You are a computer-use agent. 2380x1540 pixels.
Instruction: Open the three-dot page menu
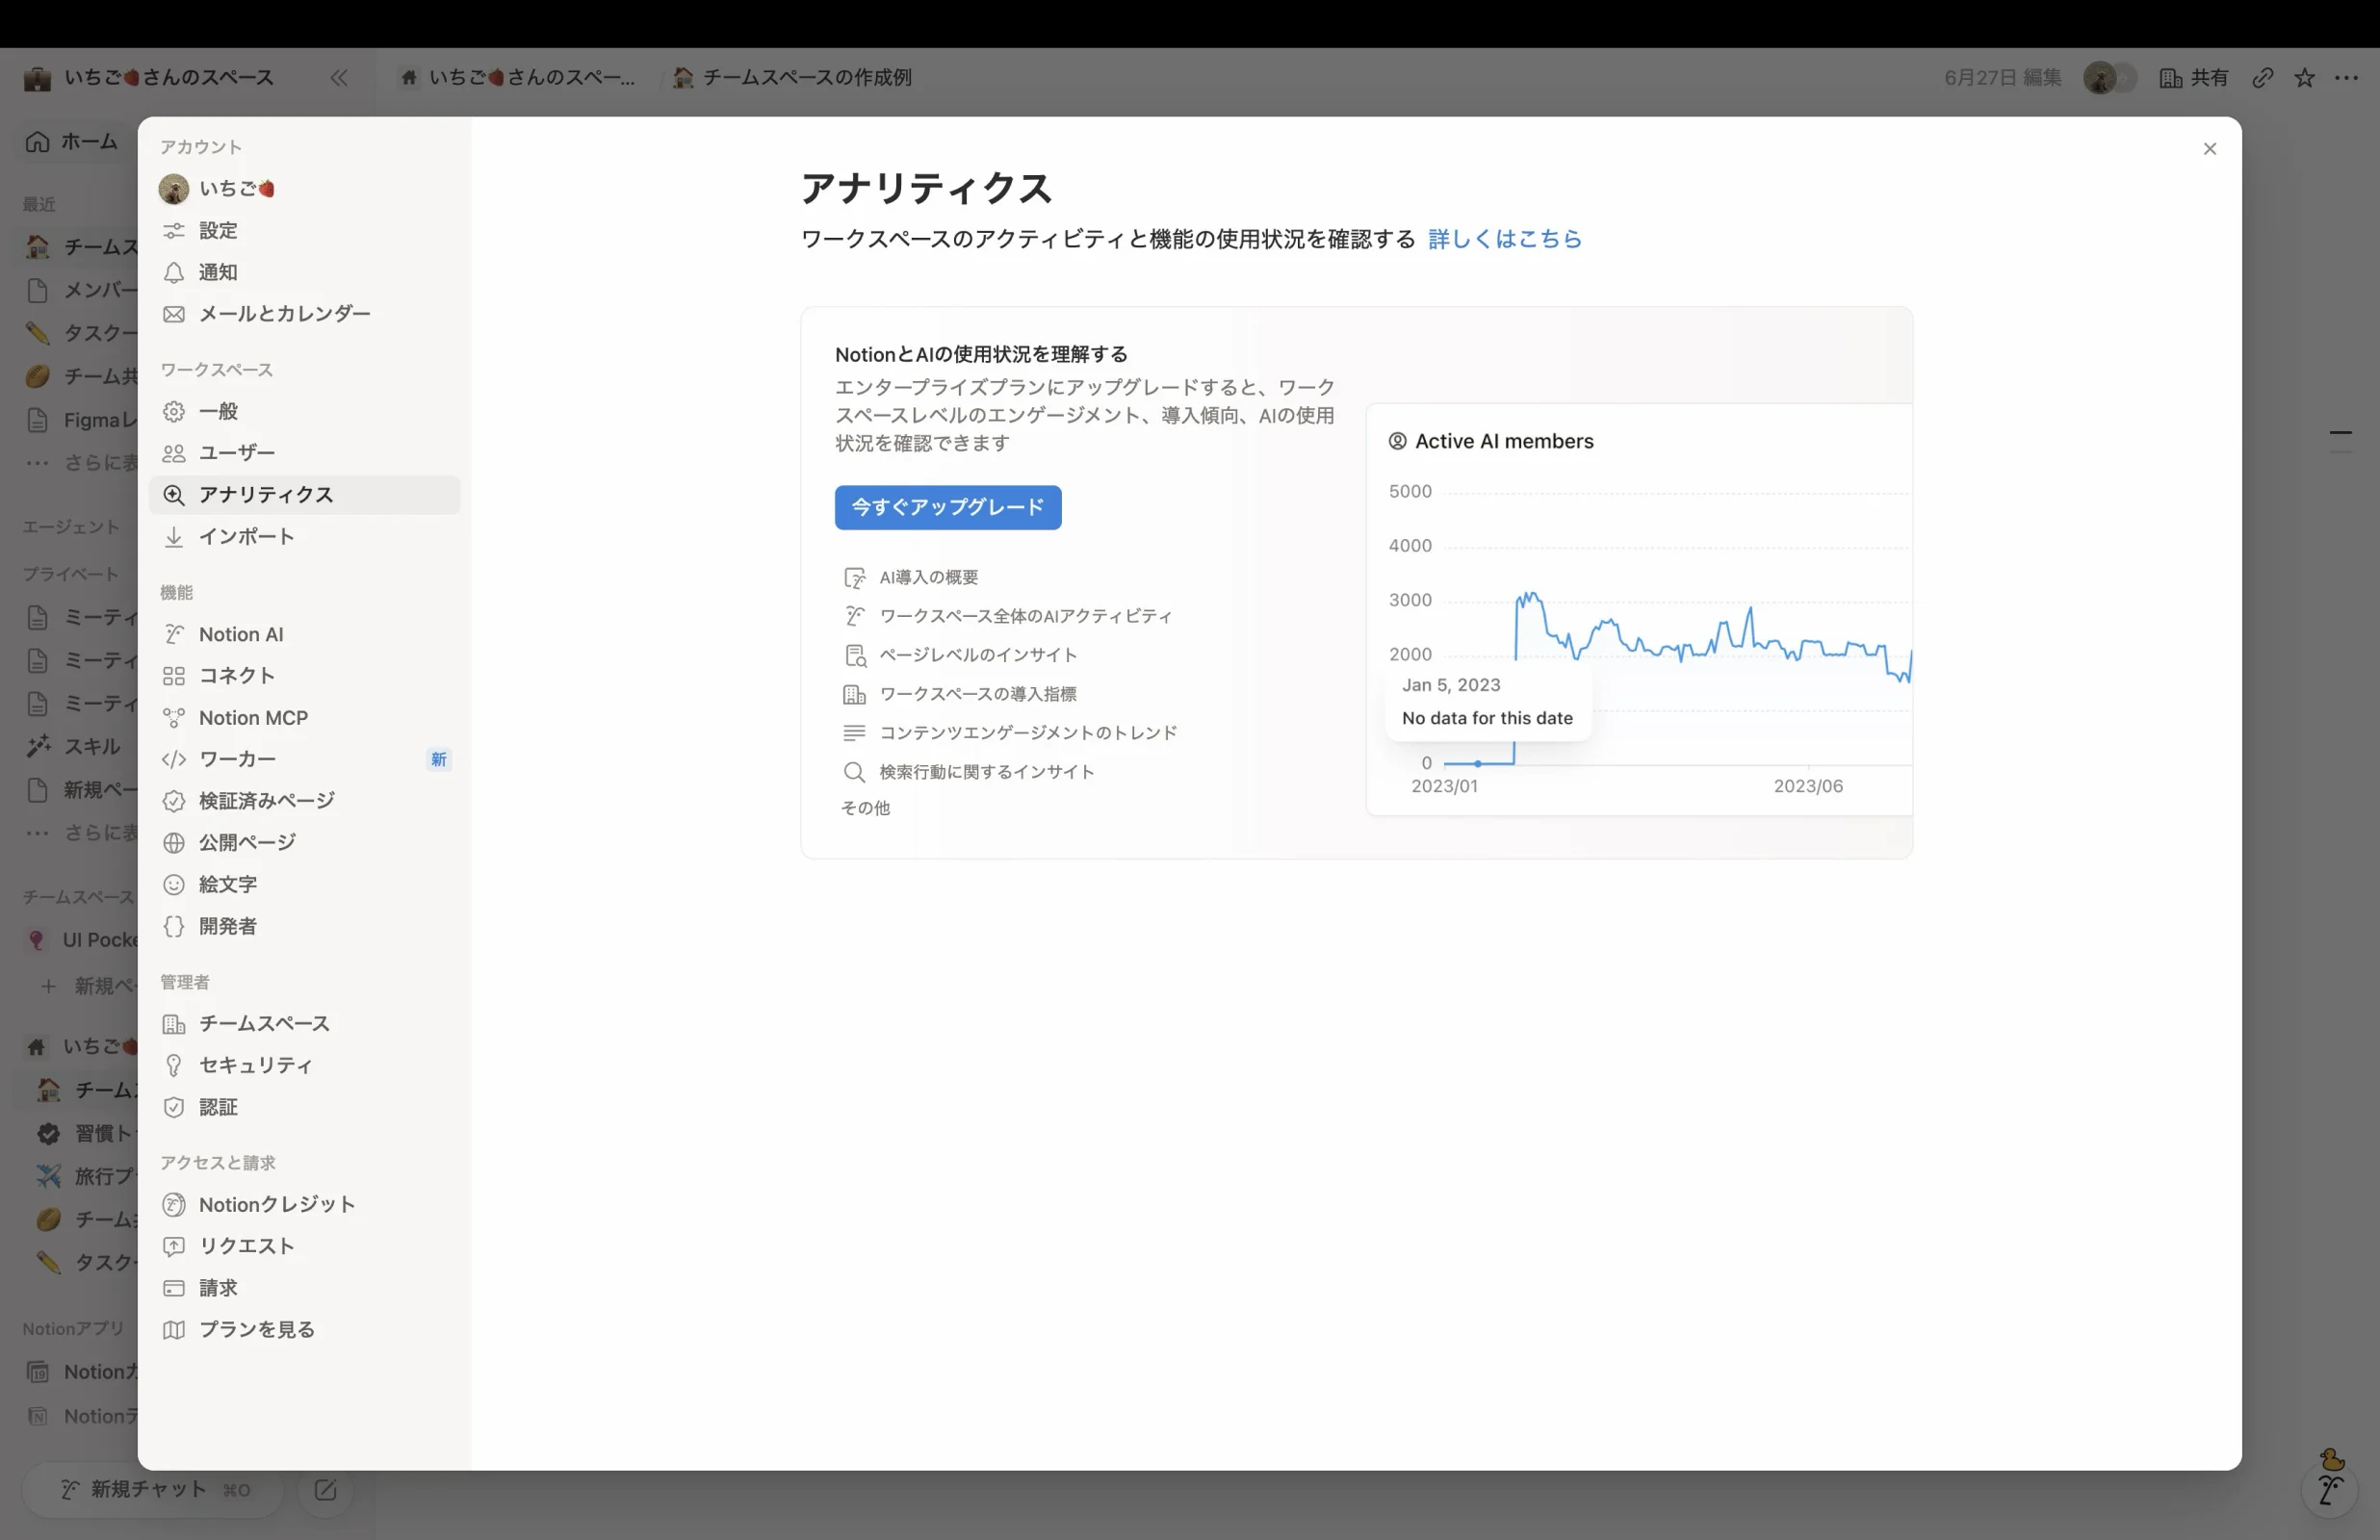tap(2346, 78)
